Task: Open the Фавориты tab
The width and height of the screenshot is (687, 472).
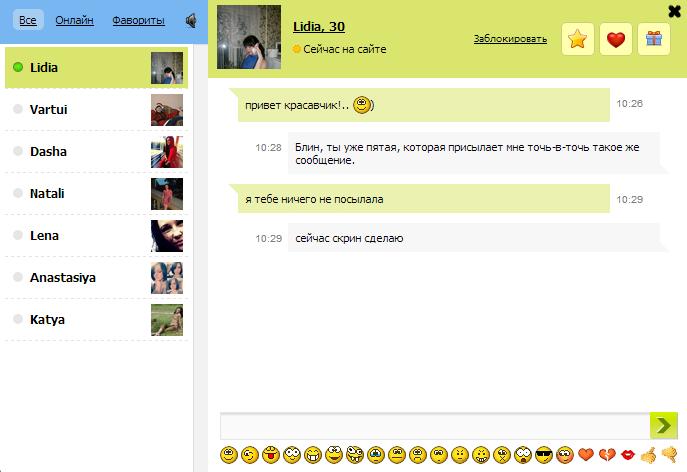Action: tap(138, 20)
